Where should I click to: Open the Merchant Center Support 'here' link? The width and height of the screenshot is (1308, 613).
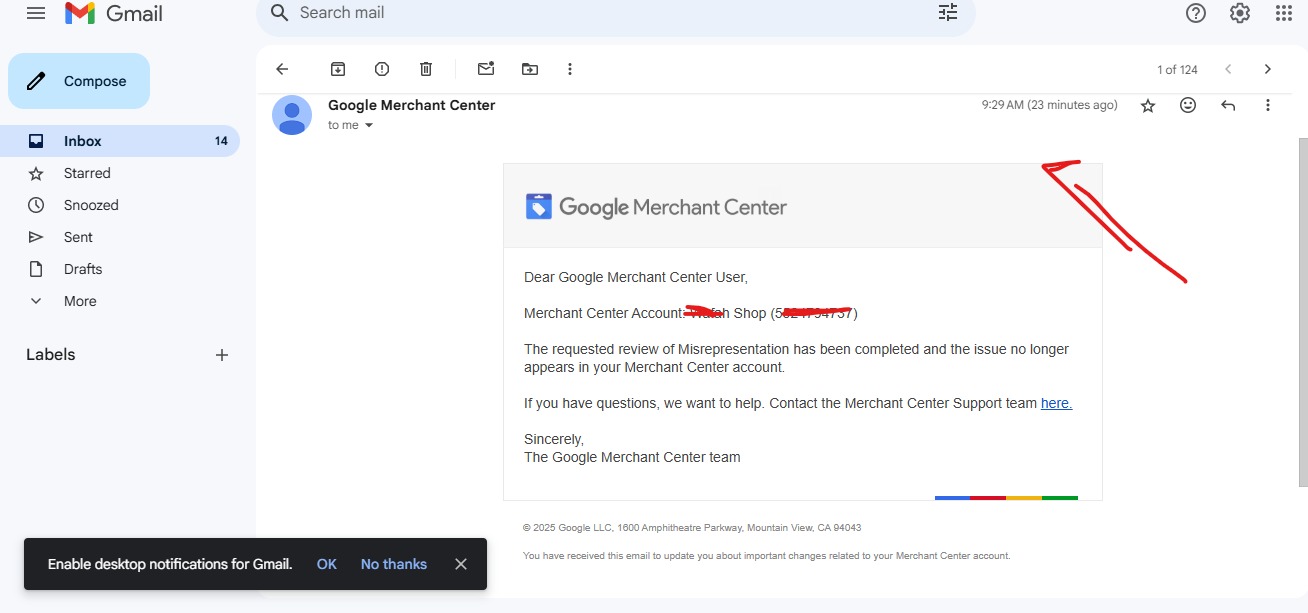click(x=1056, y=403)
